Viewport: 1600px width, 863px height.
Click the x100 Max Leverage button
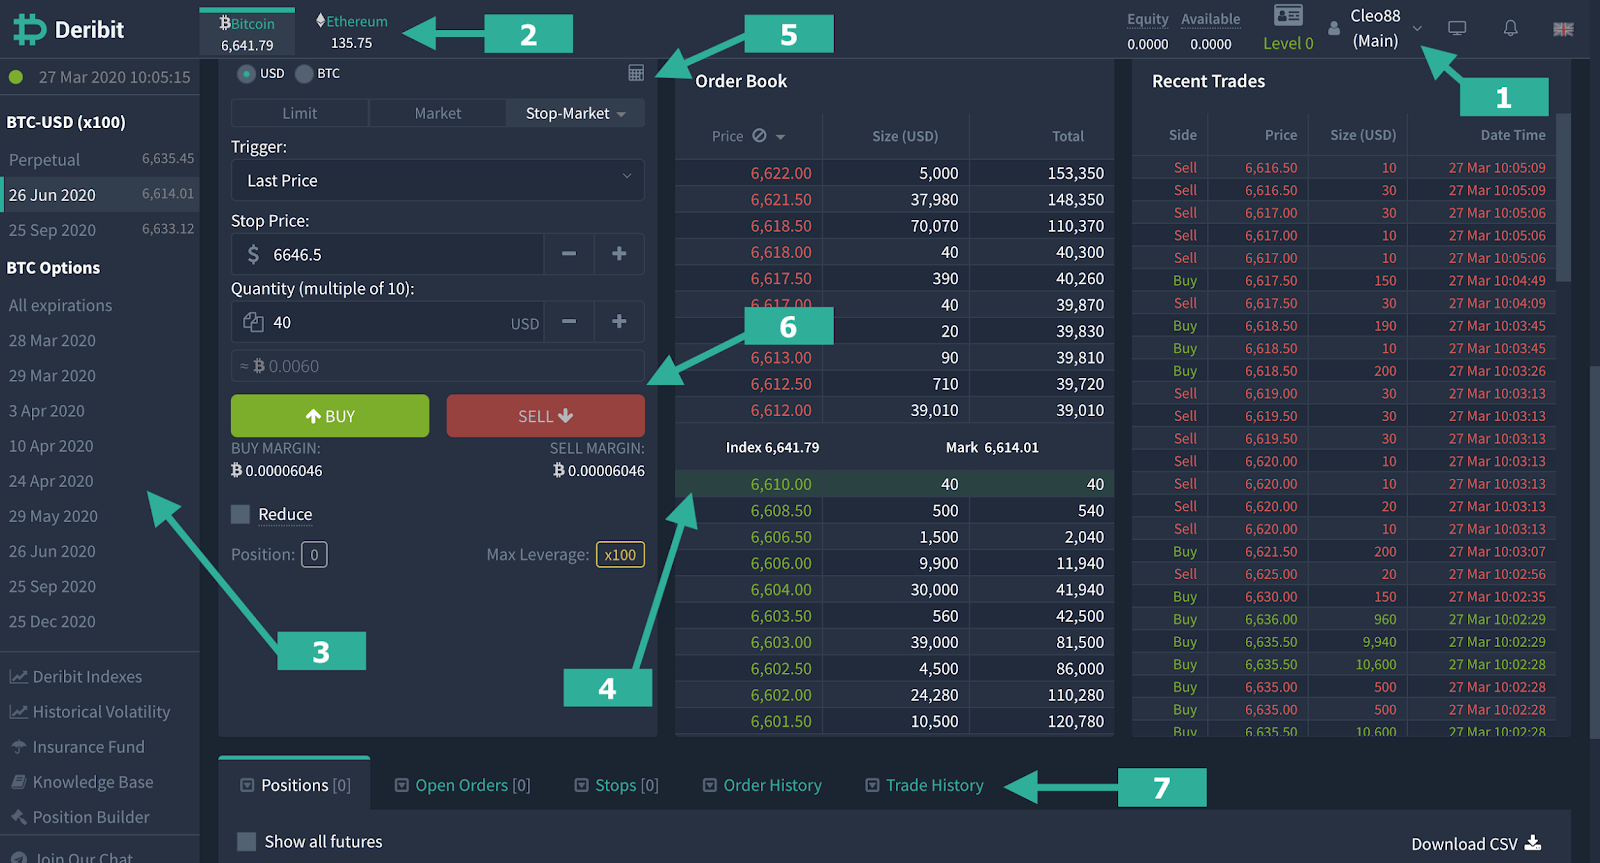620,554
